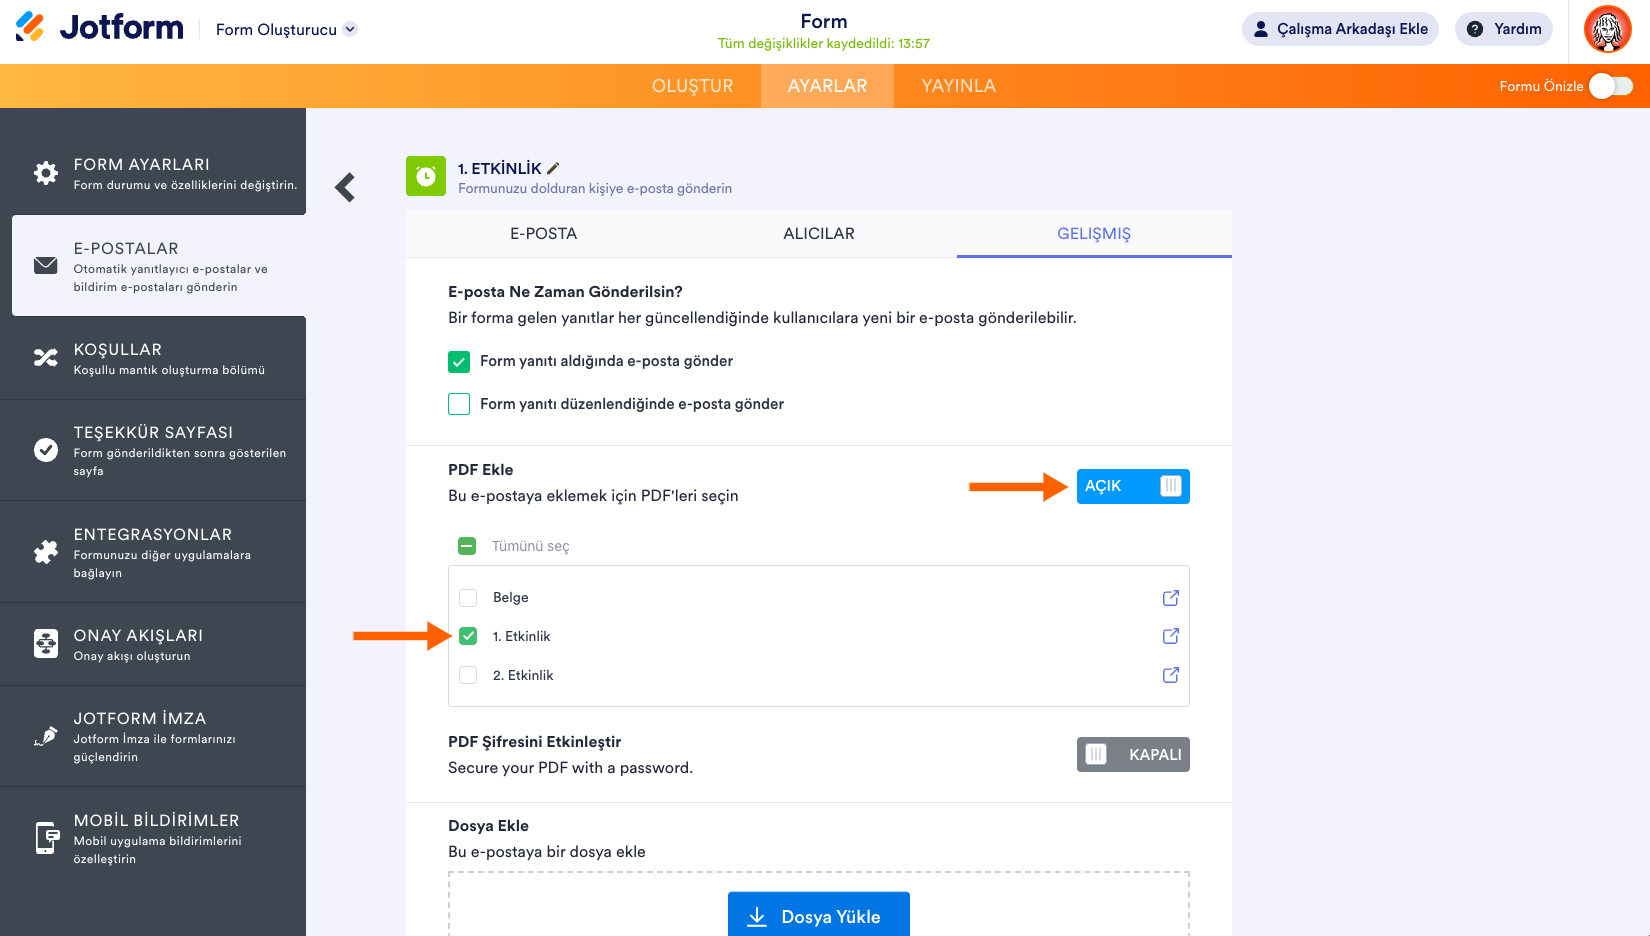Screen dimensions: 1650x936
Task: Enable 'Form yanıtı düzenlendiğinde e-posta gönder' checkbox
Action: coord(459,404)
